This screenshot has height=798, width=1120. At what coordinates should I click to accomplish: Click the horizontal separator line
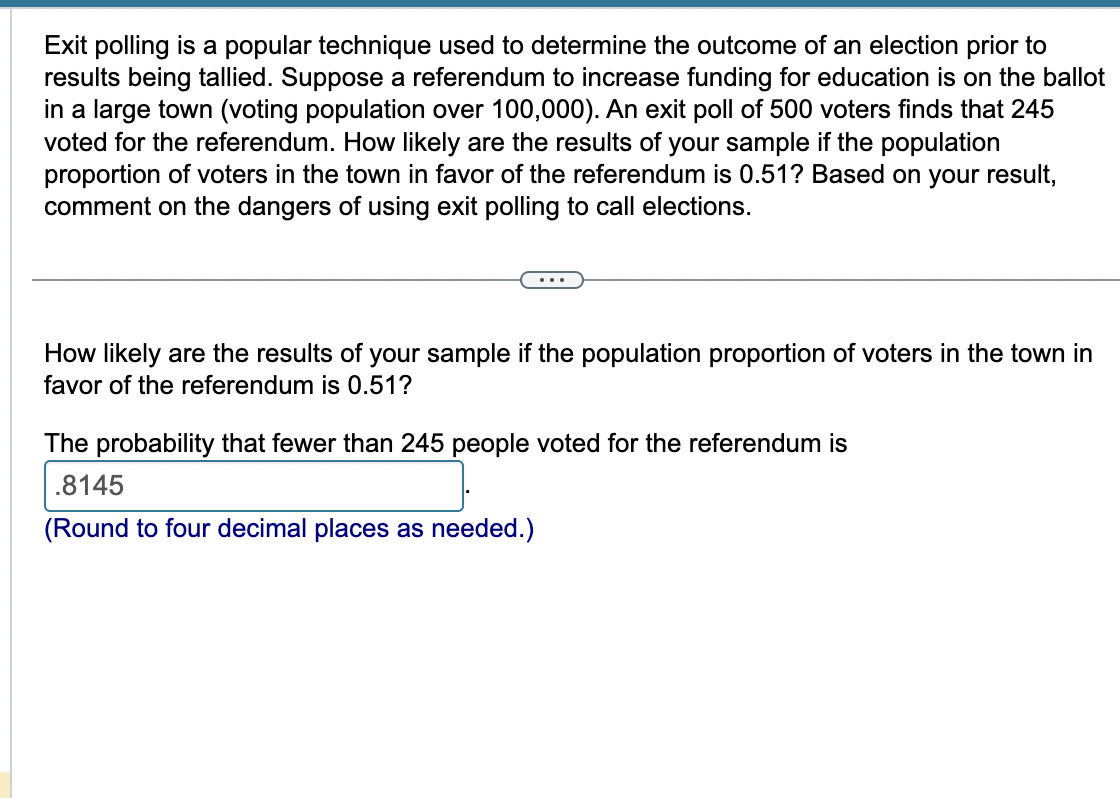coord(250,279)
